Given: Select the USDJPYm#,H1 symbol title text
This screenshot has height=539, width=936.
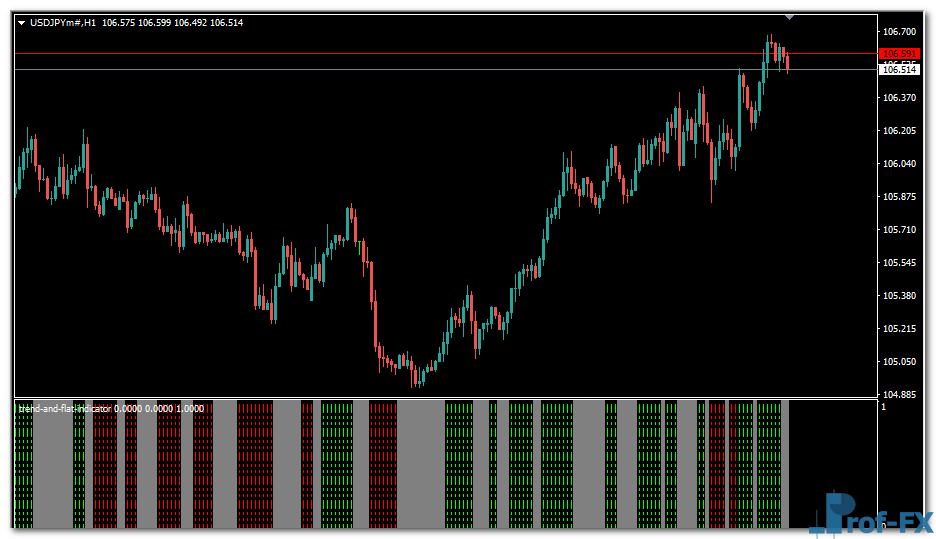Looking at the screenshot, I should coord(63,23).
